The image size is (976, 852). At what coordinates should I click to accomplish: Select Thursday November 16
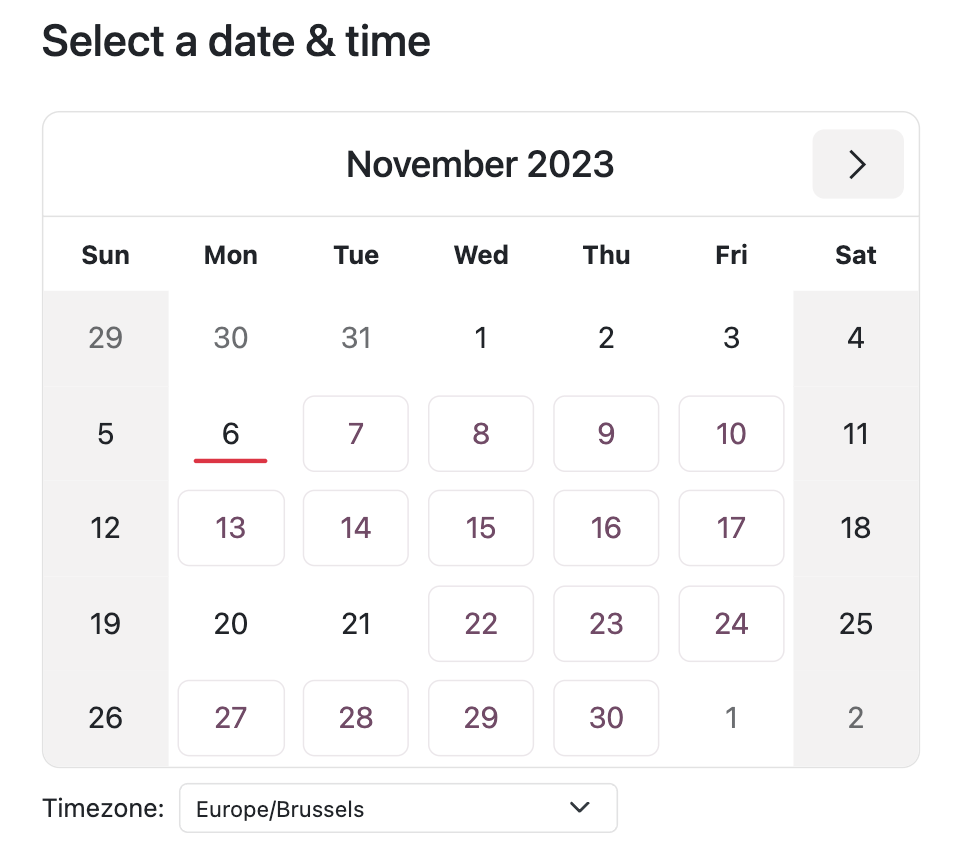click(x=606, y=528)
